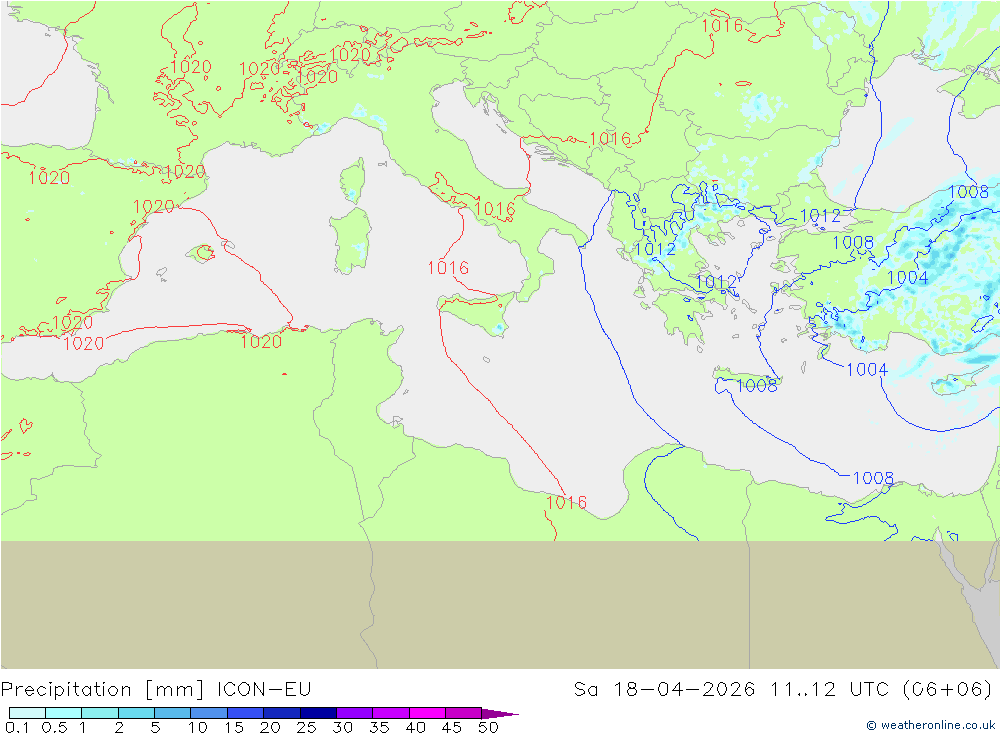The width and height of the screenshot is (1000, 733).
Task: Click the red 1016 label in the Tyrrhenian Sea
Action: point(448,268)
